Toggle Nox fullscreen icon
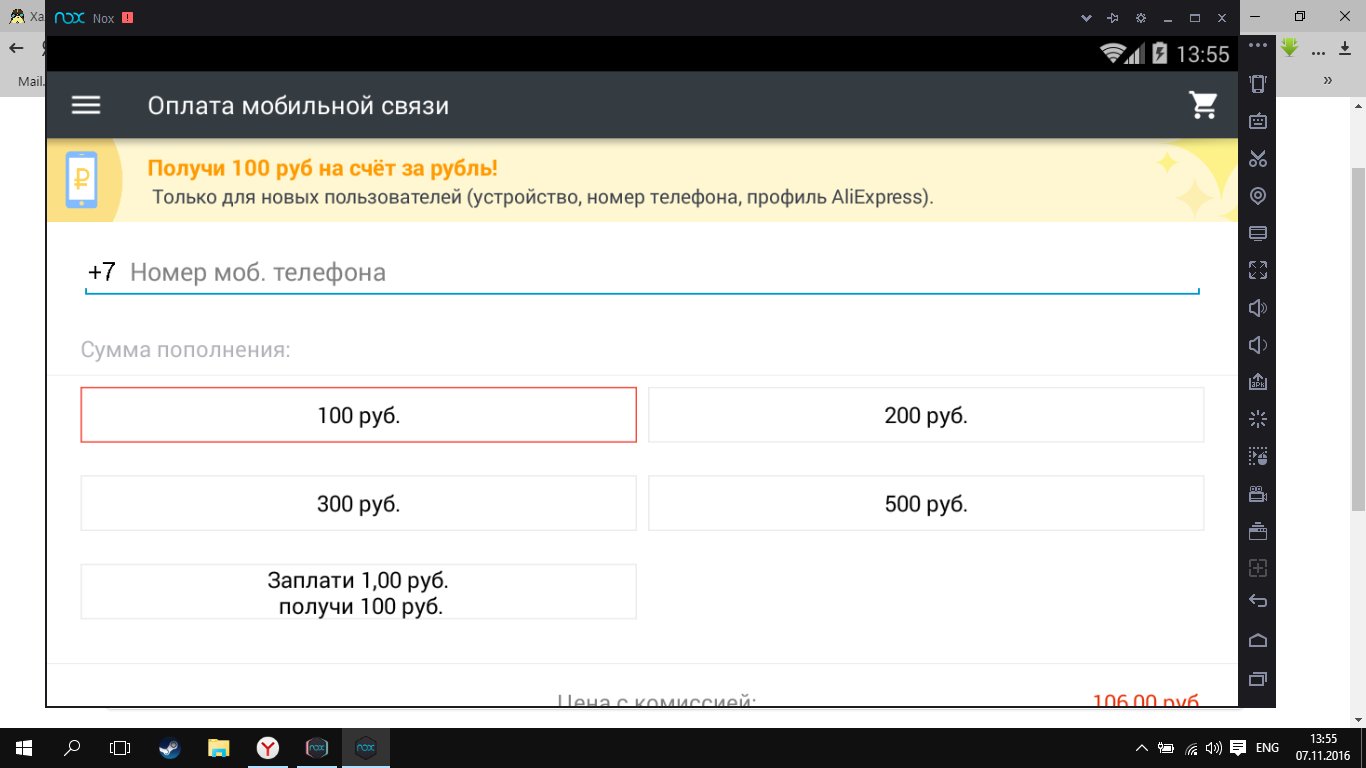The width and height of the screenshot is (1366, 768). 1258,270
